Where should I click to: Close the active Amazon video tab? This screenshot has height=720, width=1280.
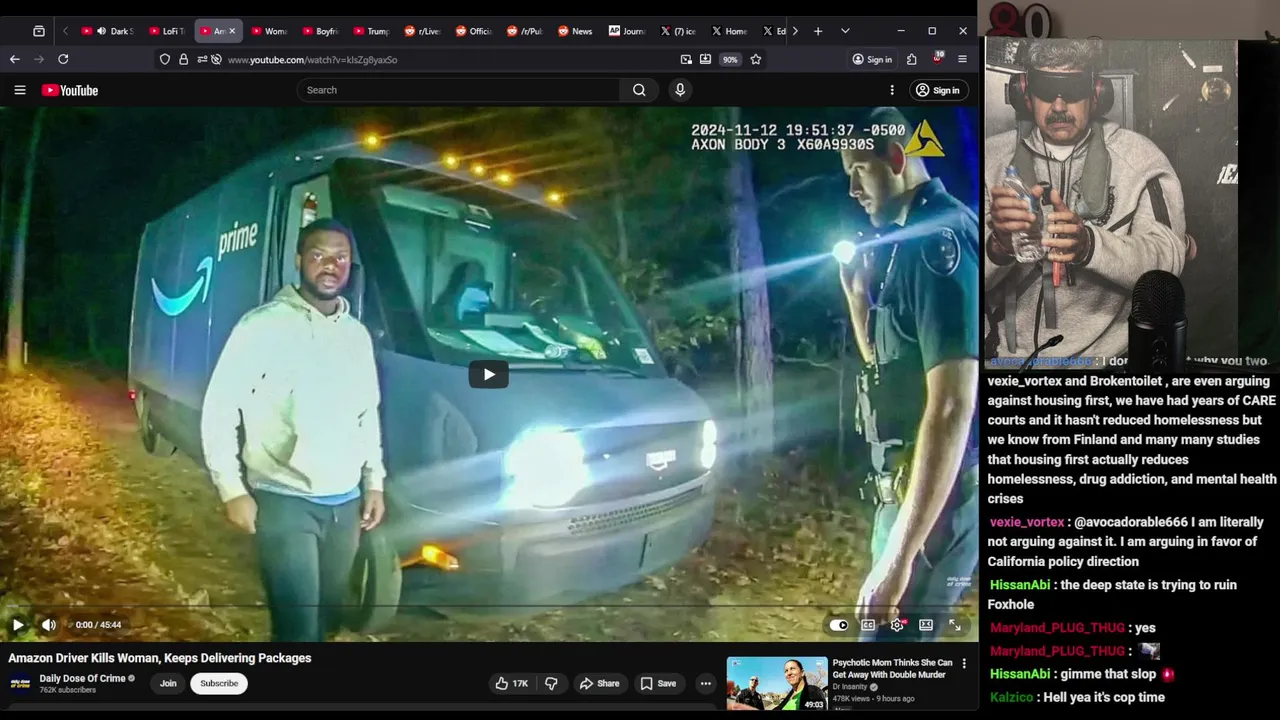tap(232, 31)
